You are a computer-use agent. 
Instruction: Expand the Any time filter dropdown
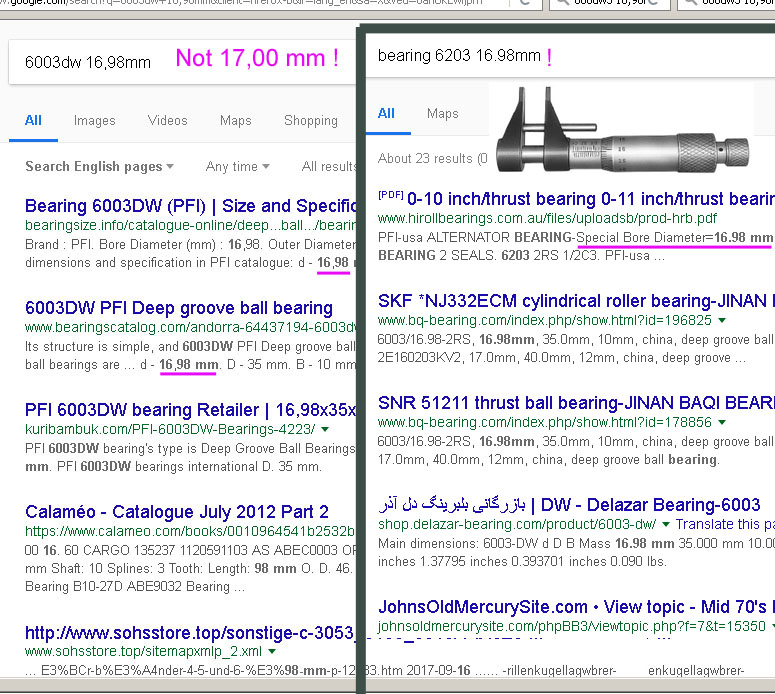coord(238,167)
